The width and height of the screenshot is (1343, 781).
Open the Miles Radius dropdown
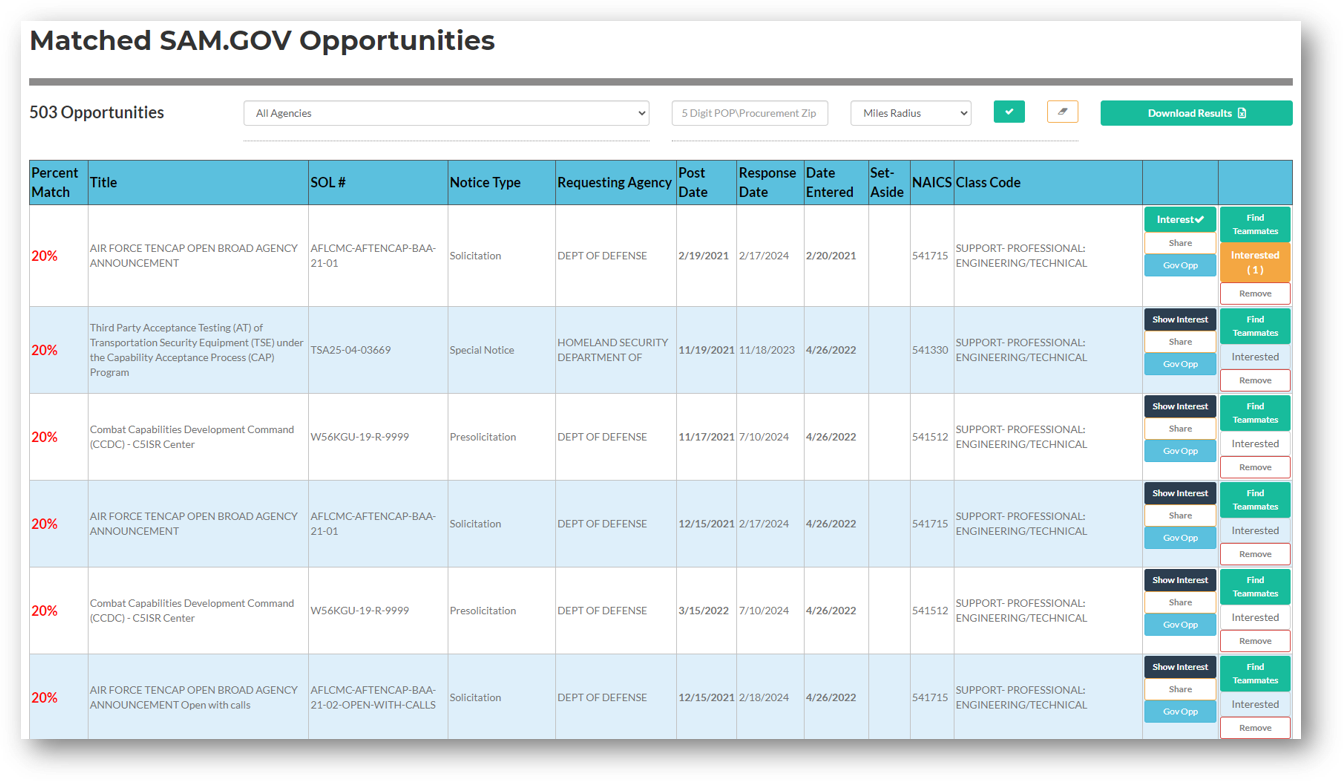point(911,113)
